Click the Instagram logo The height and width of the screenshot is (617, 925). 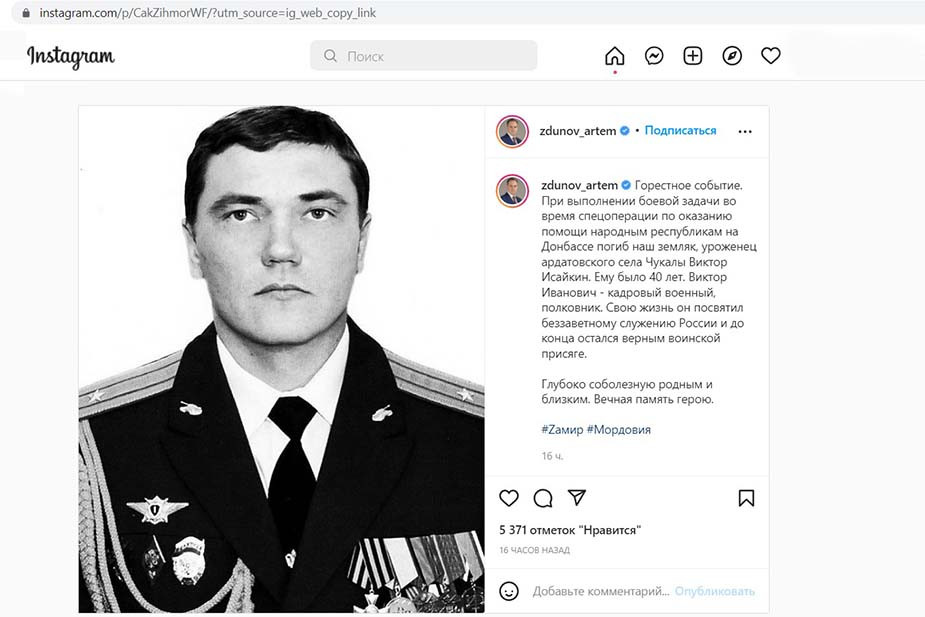coord(71,56)
